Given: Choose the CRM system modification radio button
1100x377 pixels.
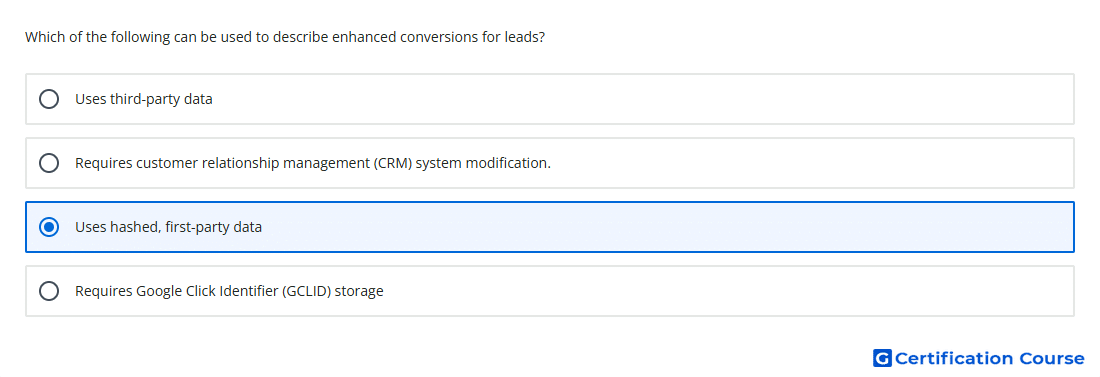Looking at the screenshot, I should [49, 163].
